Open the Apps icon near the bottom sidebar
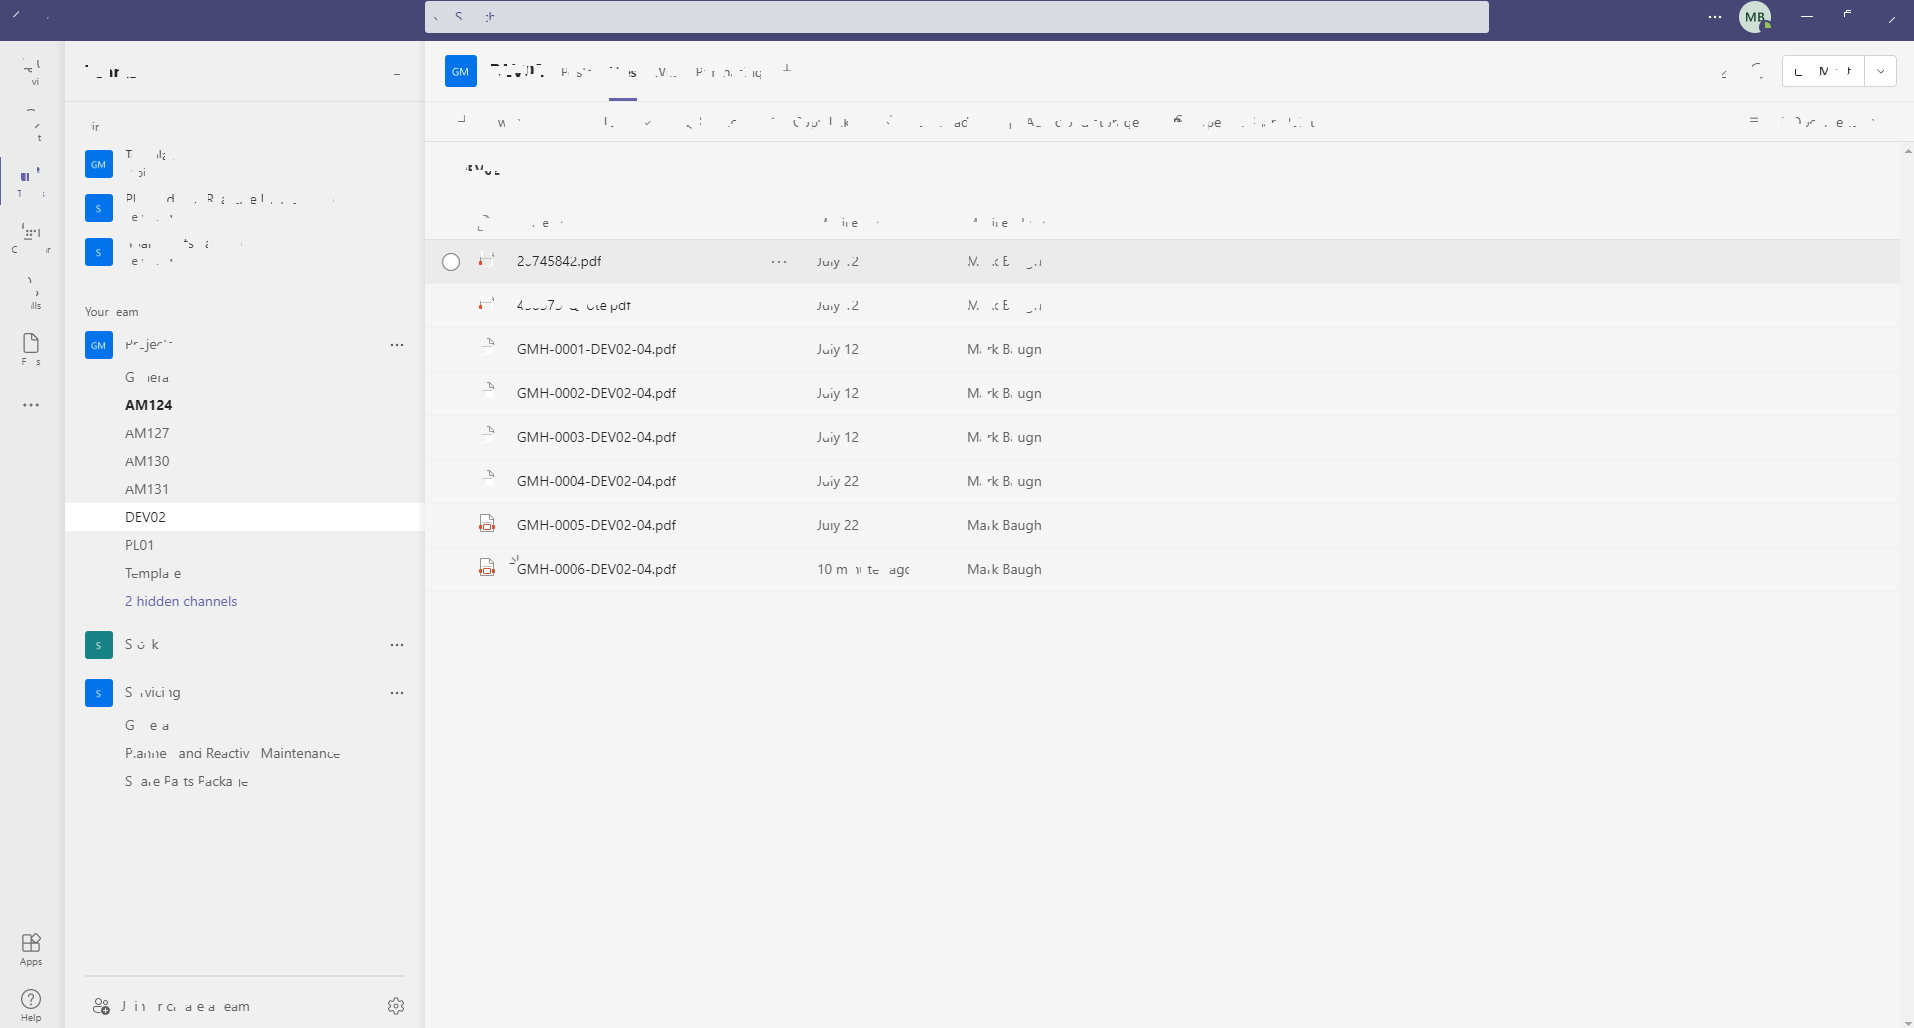The height and width of the screenshot is (1028, 1914). (x=31, y=947)
